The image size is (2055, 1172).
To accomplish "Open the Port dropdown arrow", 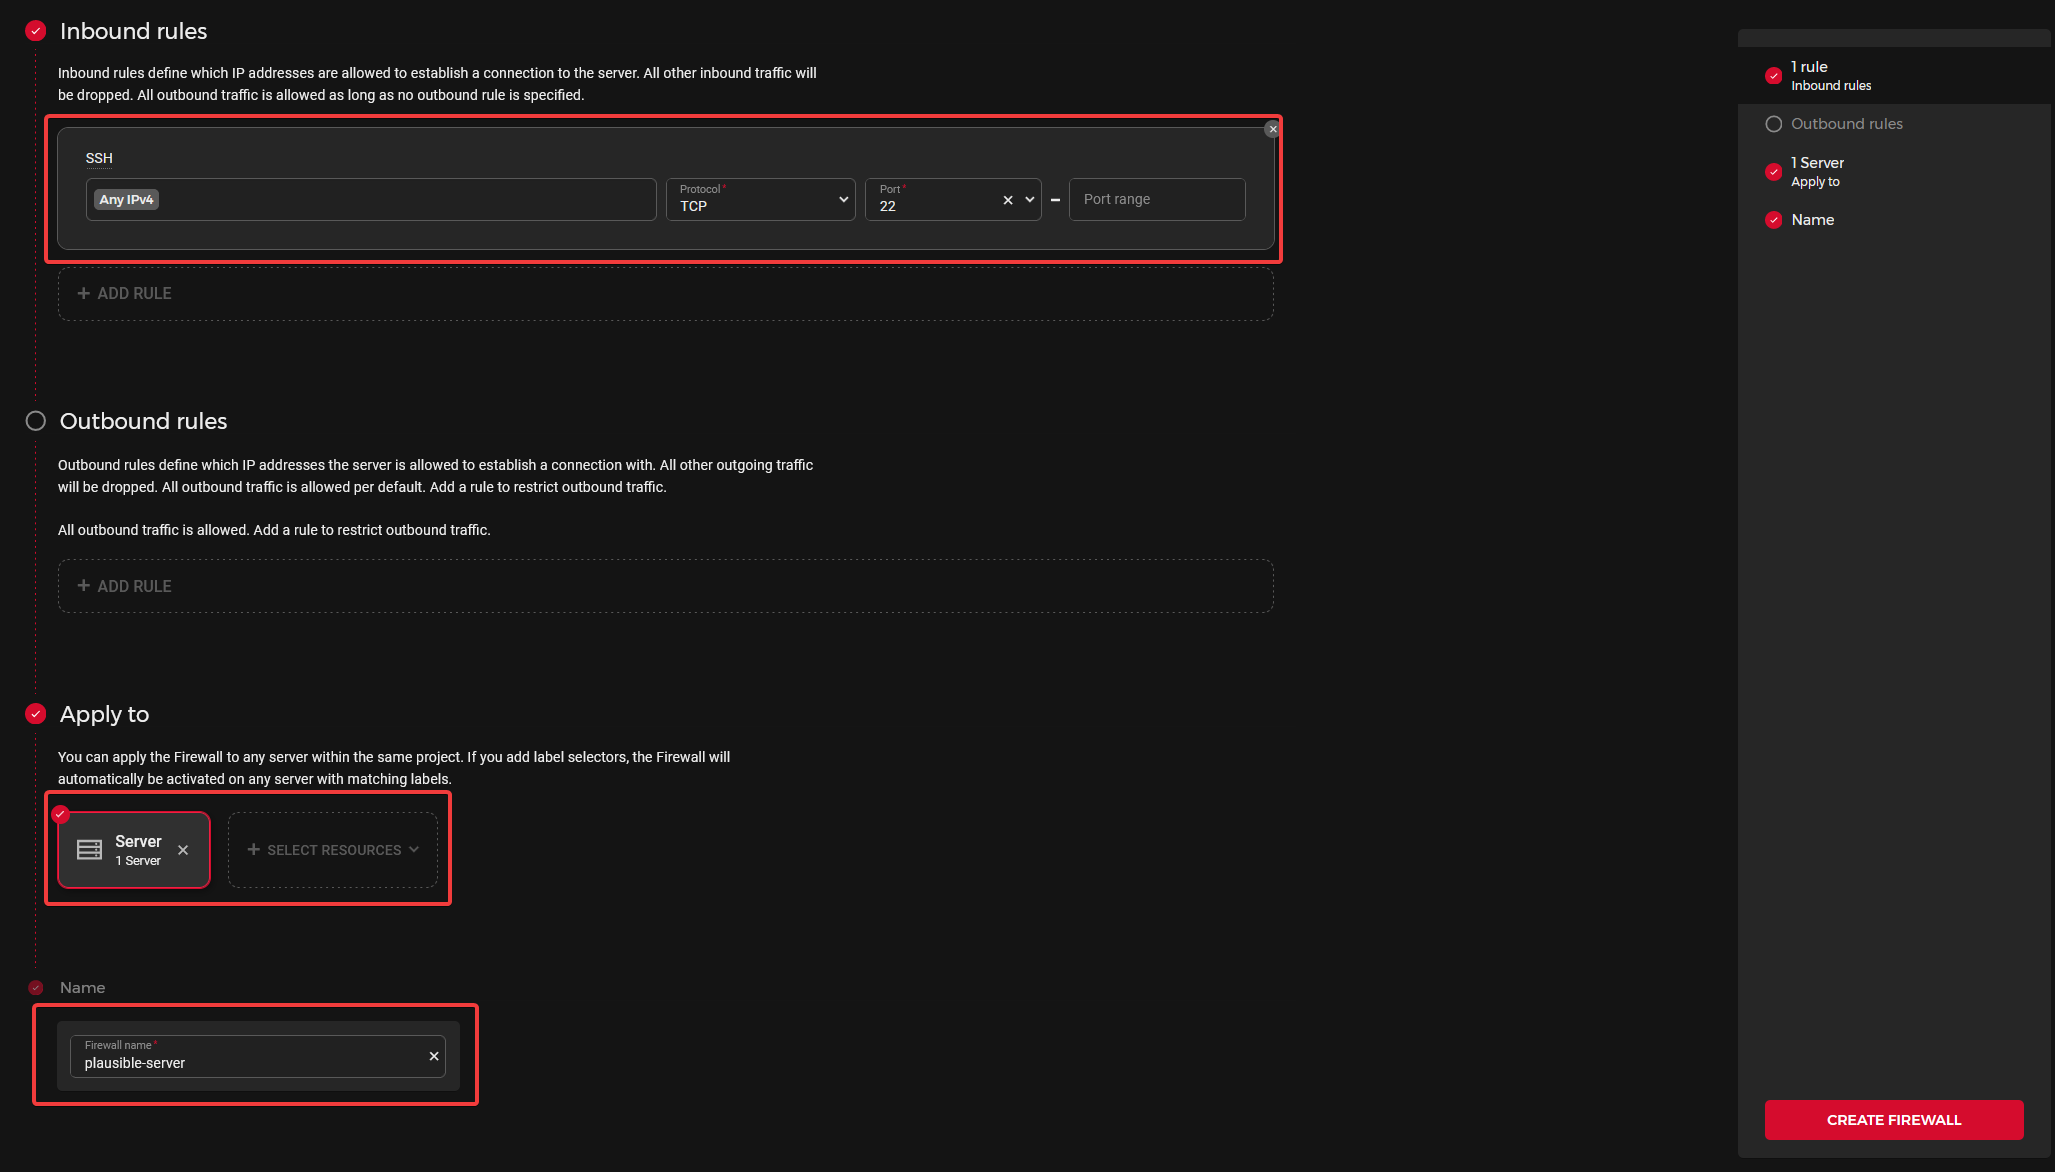I will coord(1030,200).
